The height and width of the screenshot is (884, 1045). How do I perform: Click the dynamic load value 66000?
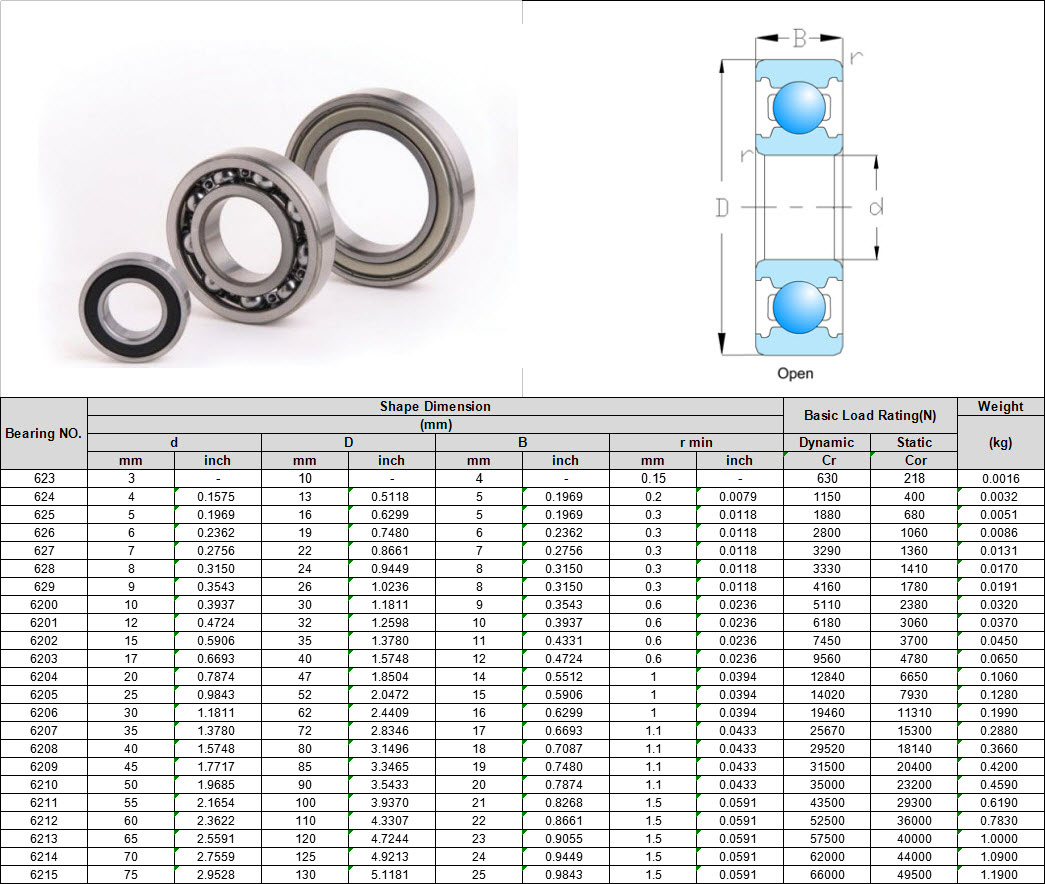click(826, 875)
